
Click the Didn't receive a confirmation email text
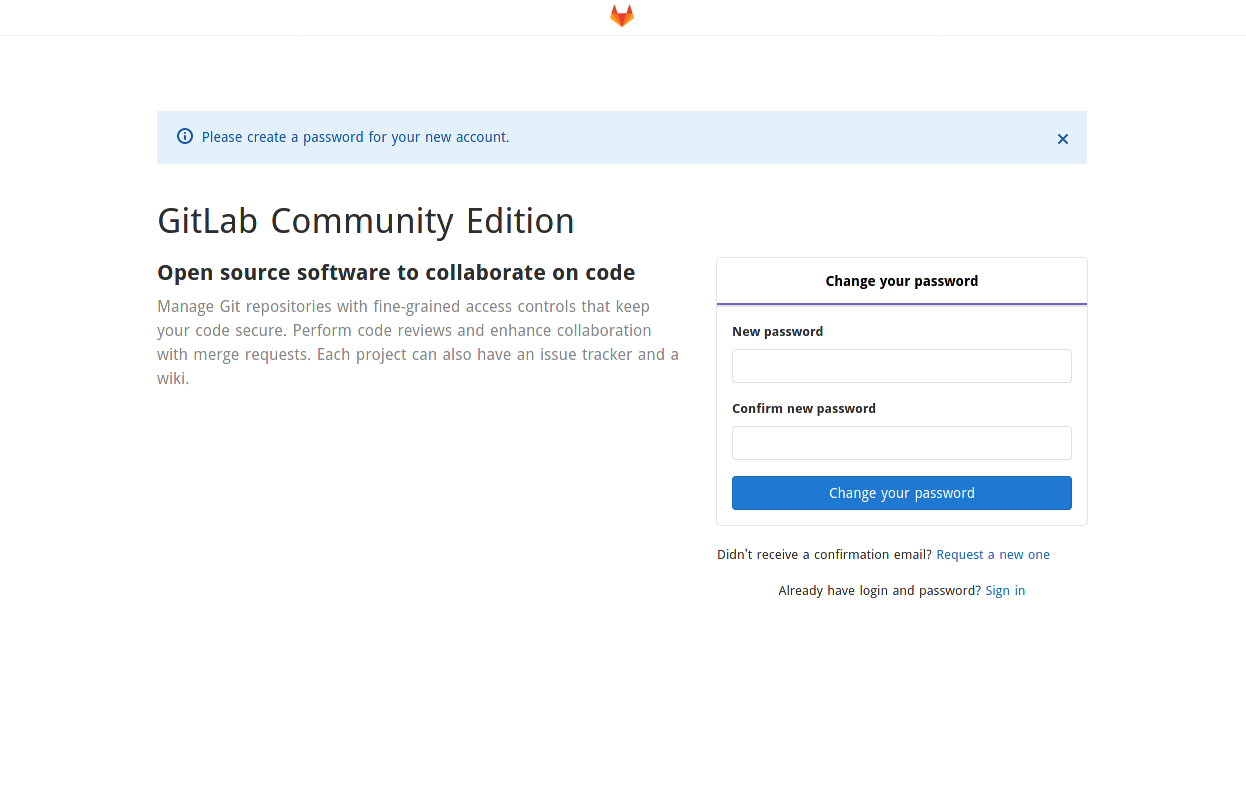(x=824, y=555)
